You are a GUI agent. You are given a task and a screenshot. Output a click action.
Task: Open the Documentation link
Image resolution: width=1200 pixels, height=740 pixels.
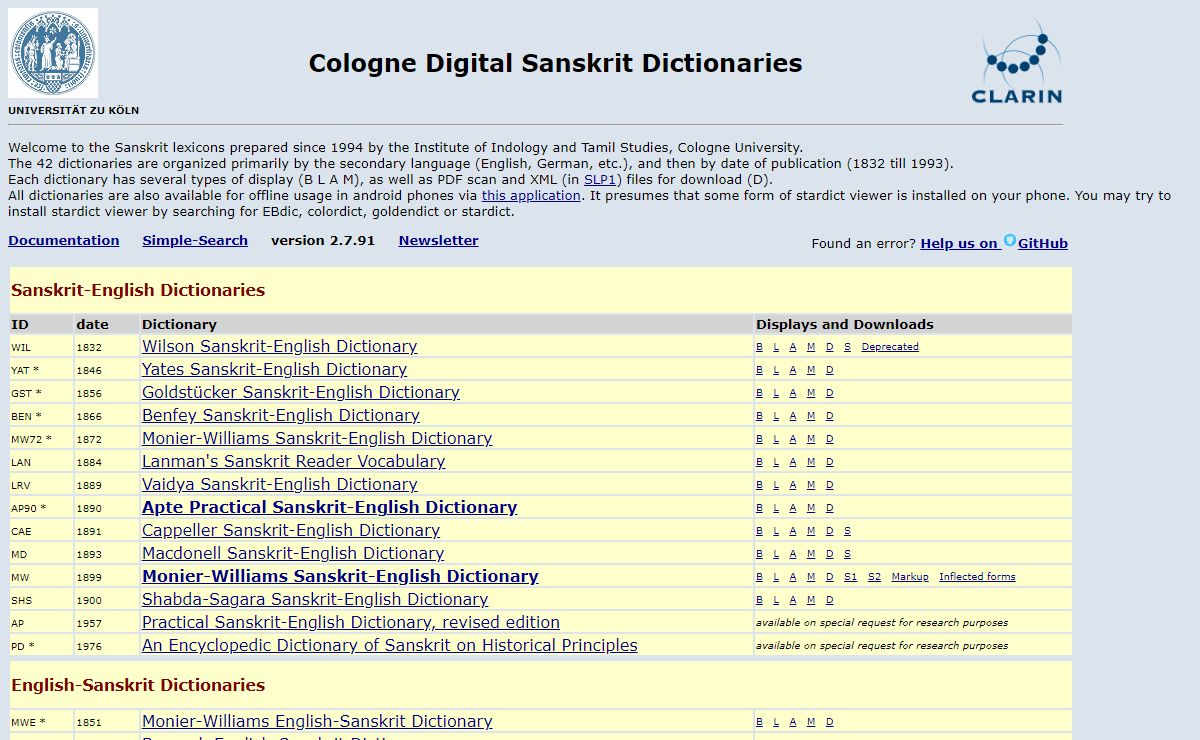click(64, 241)
